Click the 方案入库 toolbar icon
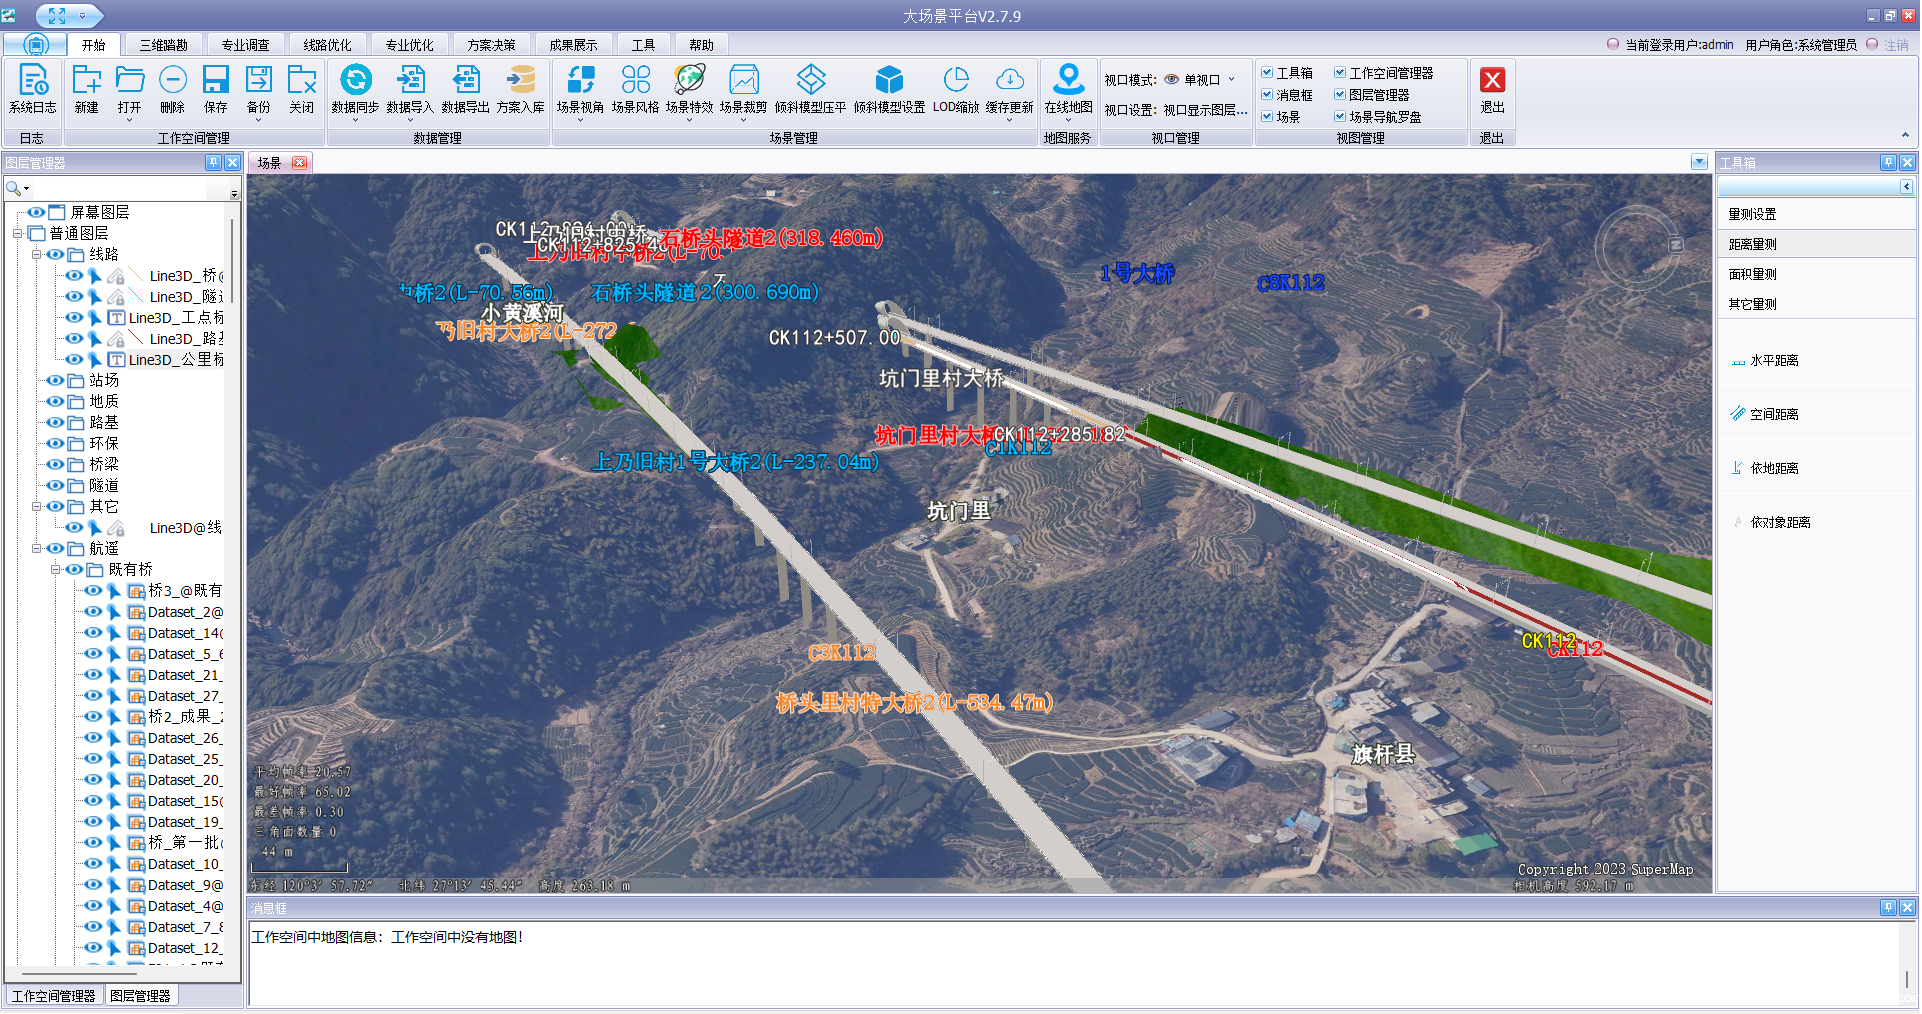The image size is (1922, 1014). [520, 88]
